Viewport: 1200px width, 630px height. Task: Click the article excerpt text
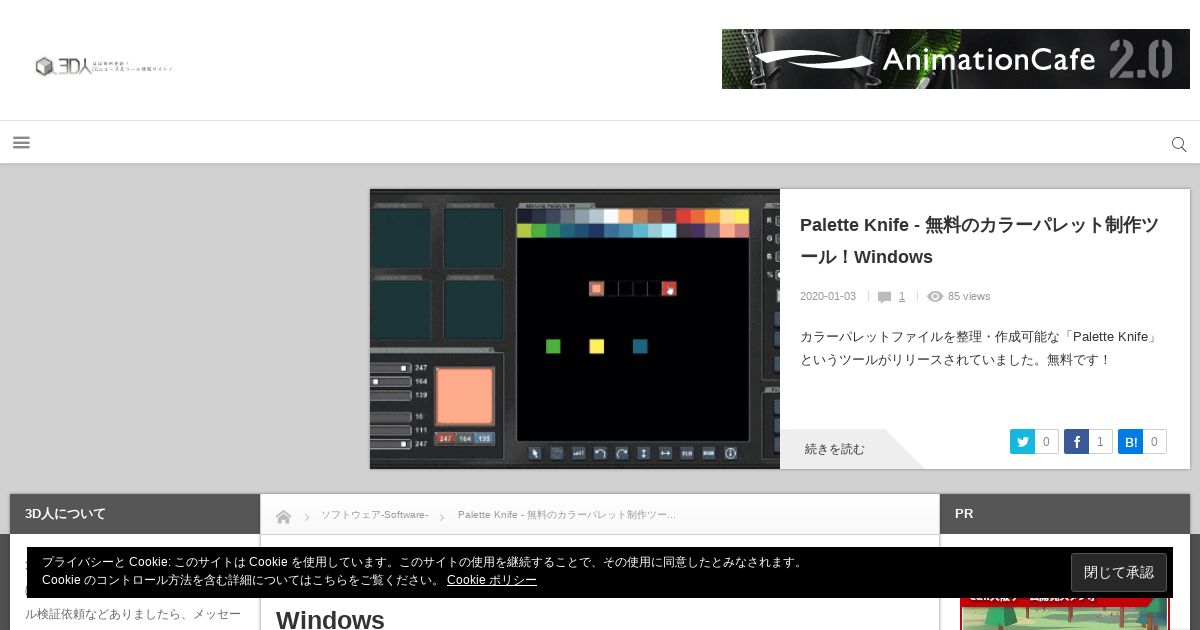[x=979, y=348]
